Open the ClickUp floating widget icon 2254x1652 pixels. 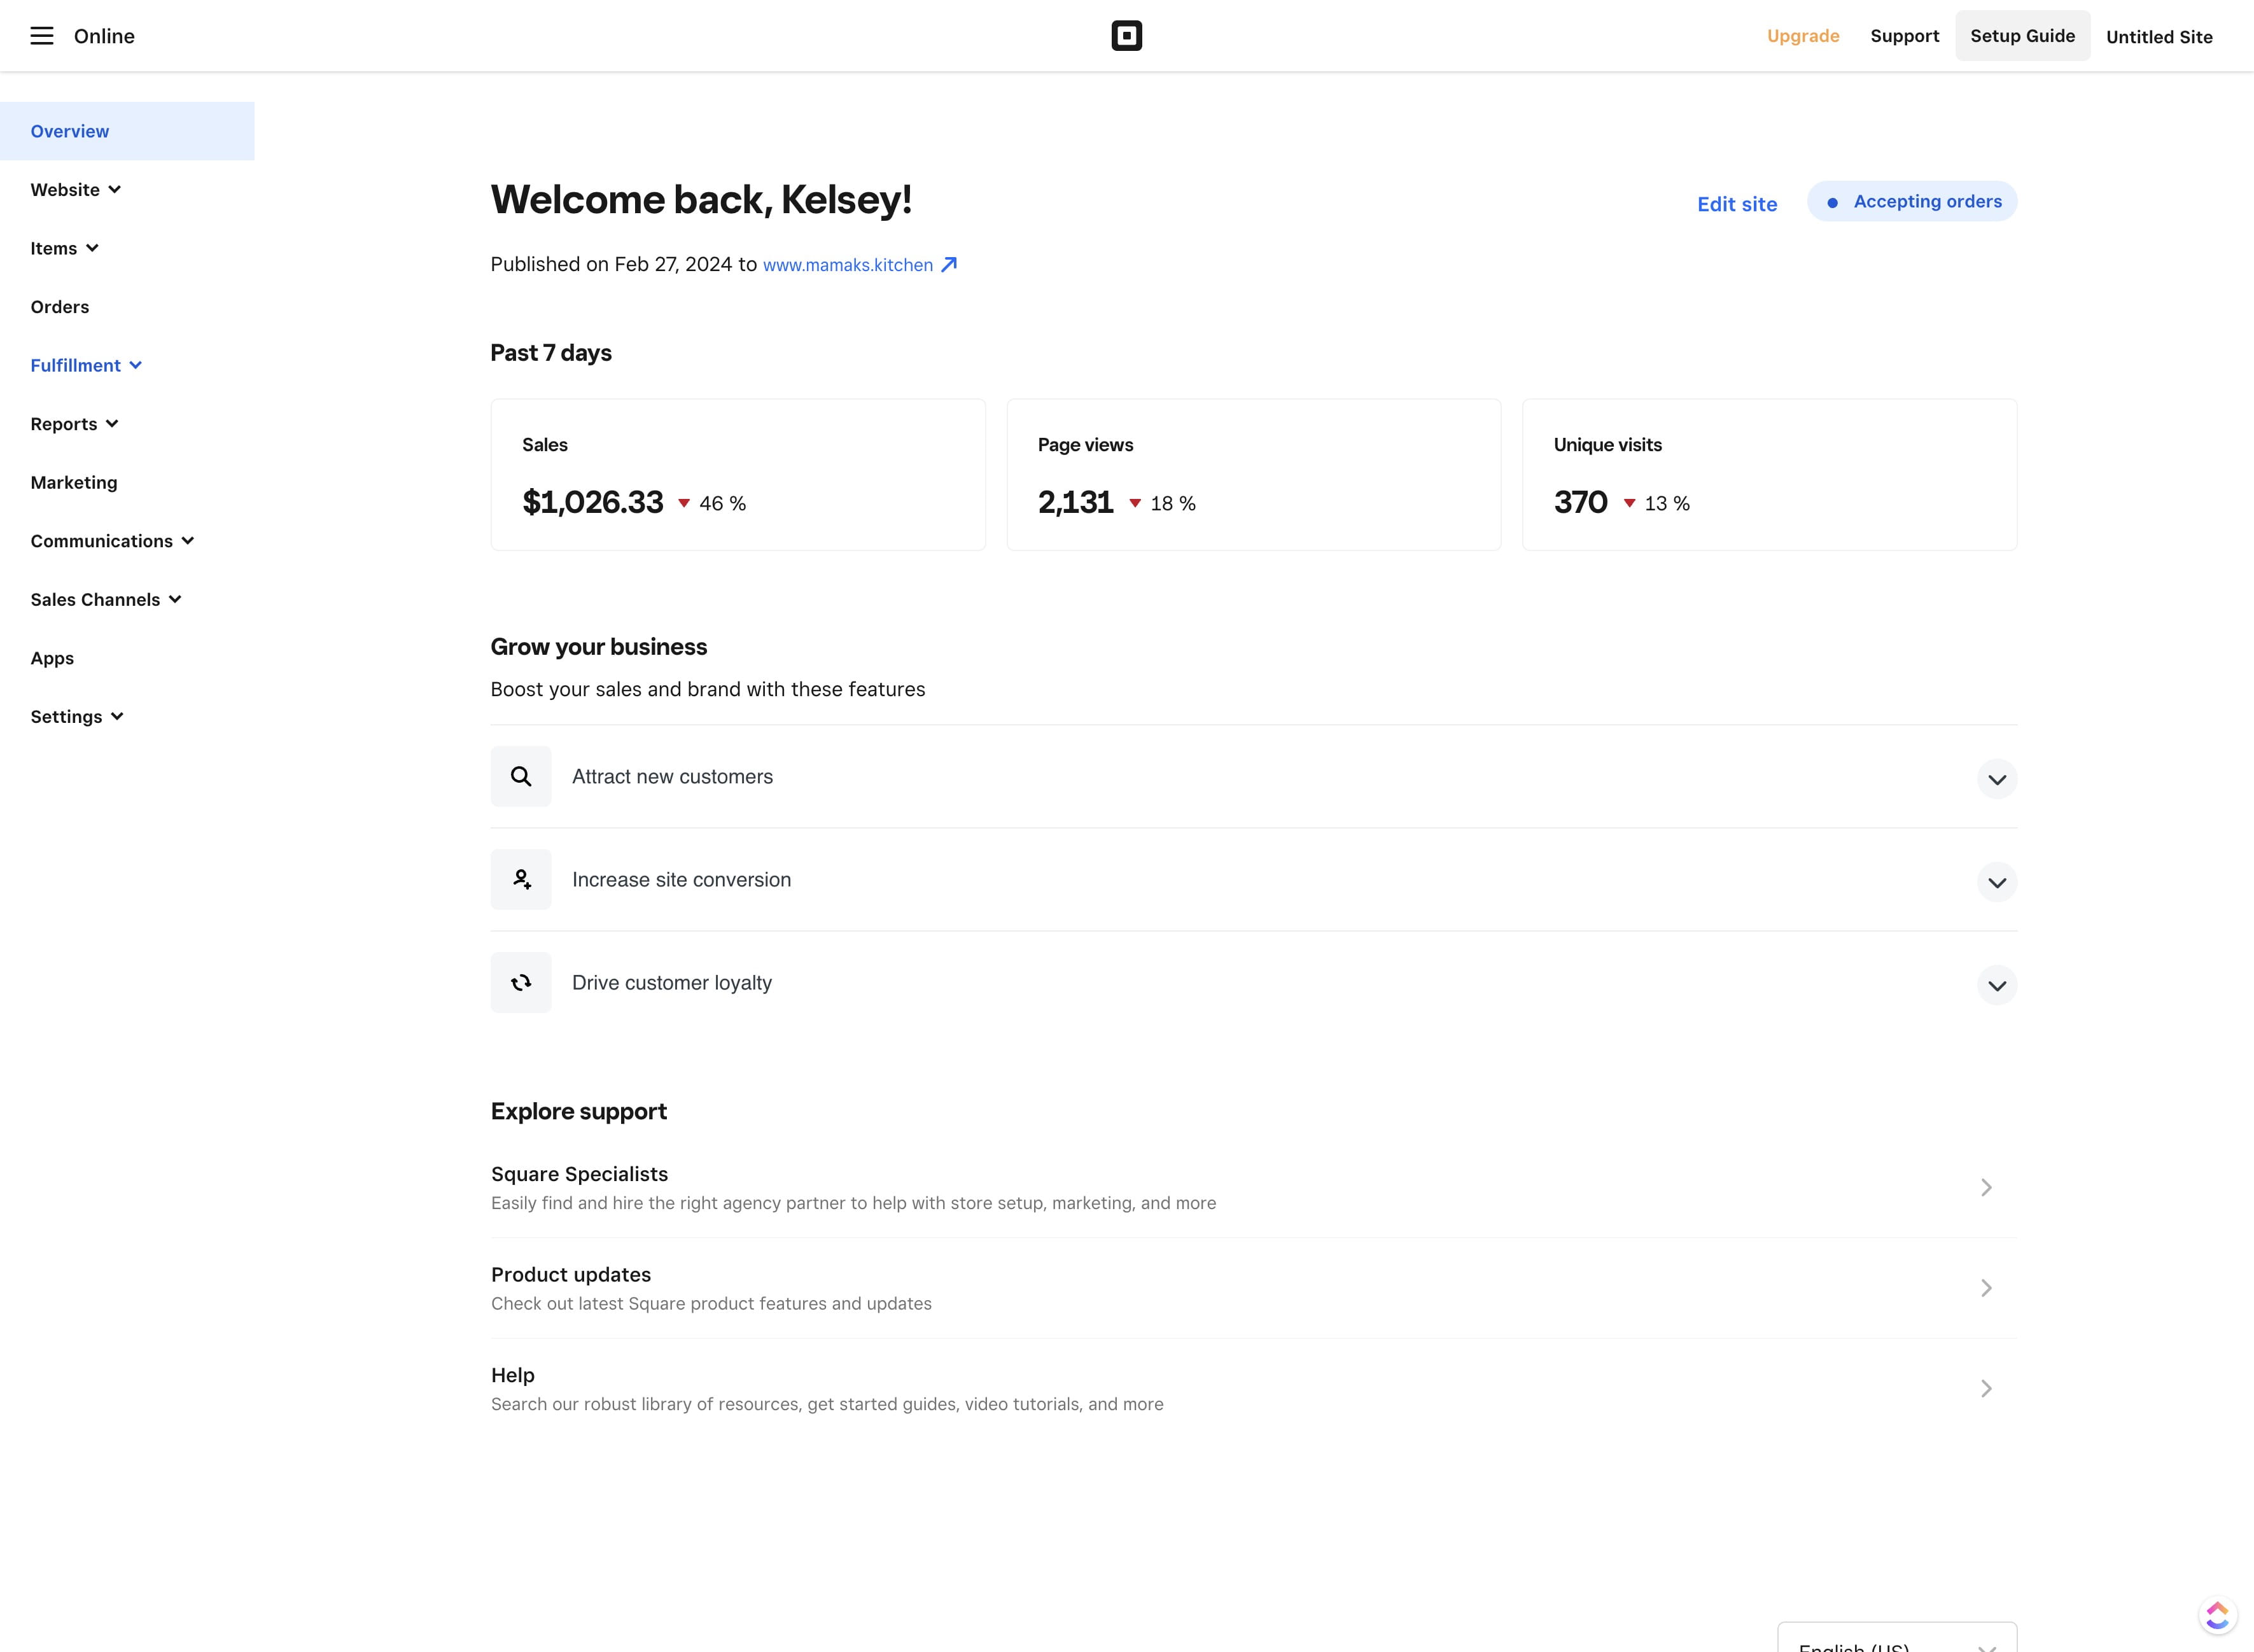pyautogui.click(x=2216, y=1615)
